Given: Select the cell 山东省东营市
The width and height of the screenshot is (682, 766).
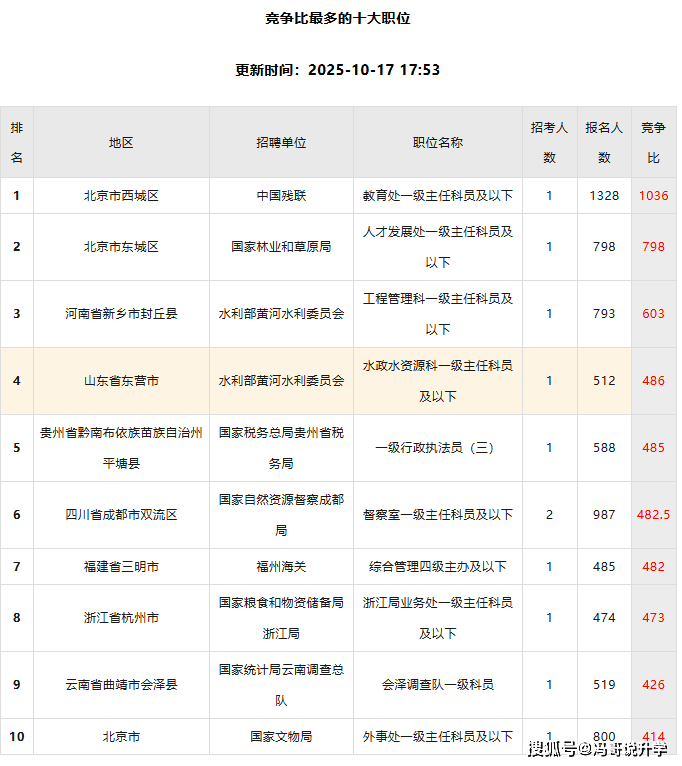Looking at the screenshot, I should (121, 381).
